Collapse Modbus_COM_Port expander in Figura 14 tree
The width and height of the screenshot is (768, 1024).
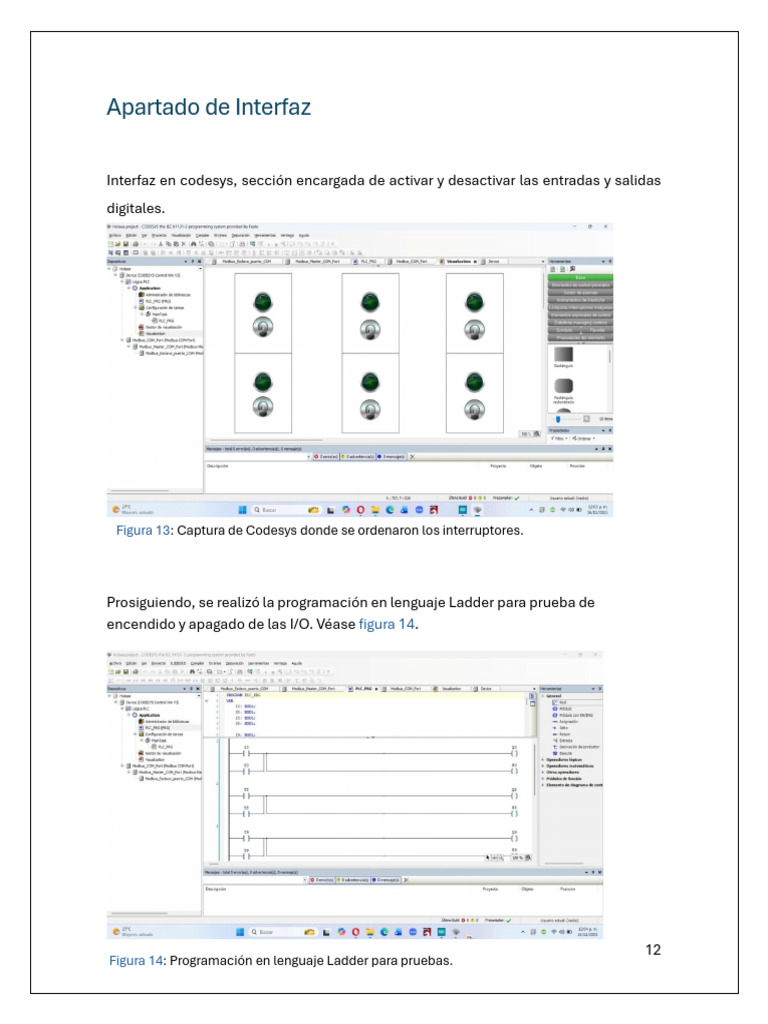coord(122,765)
